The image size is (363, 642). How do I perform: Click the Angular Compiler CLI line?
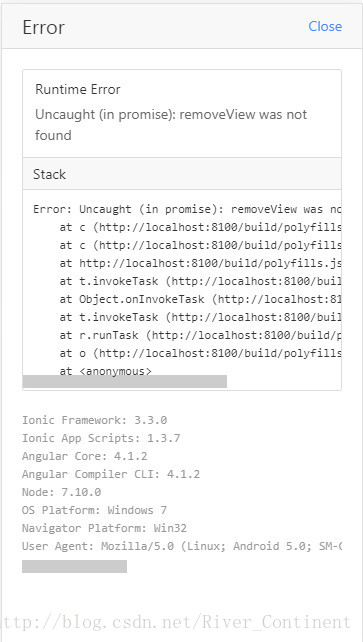[x=111, y=474]
